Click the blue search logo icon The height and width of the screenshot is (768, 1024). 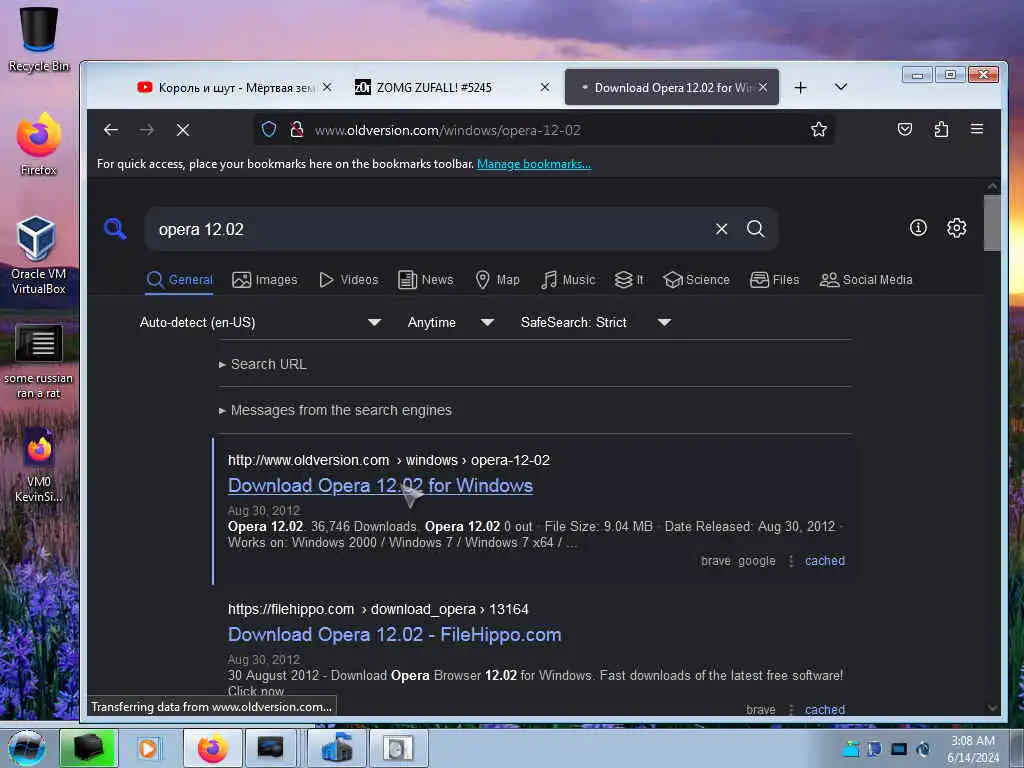(x=115, y=229)
